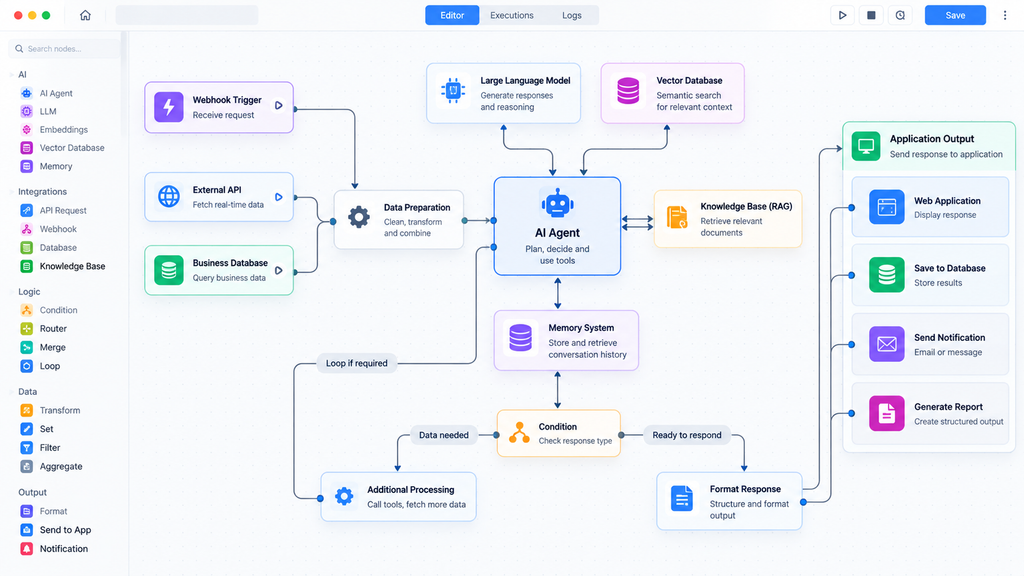This screenshot has height=576, width=1024.
Task: Click the Data needed edge label
Action: (x=443, y=435)
